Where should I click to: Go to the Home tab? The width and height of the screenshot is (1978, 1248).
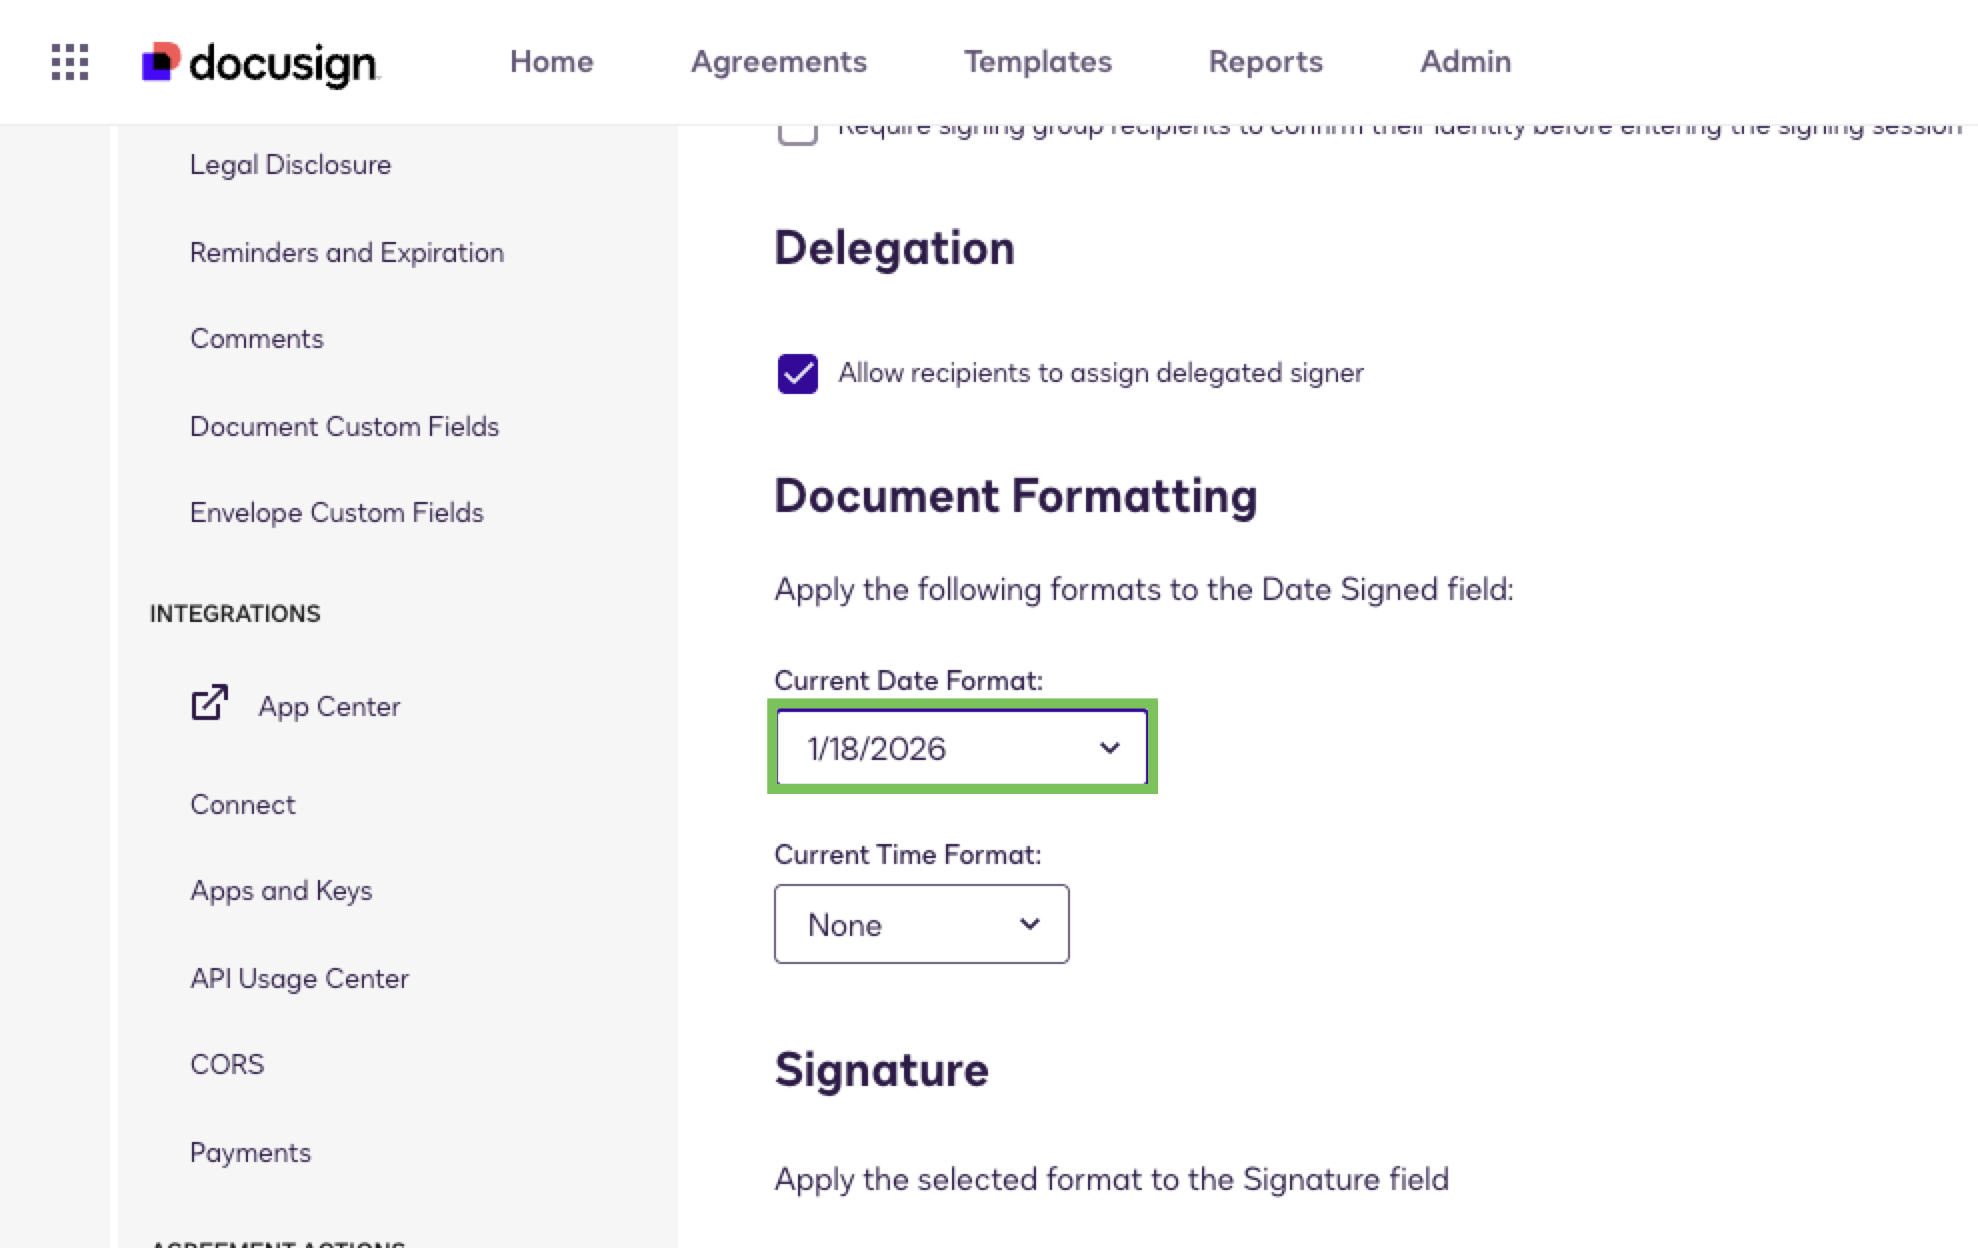click(x=551, y=62)
